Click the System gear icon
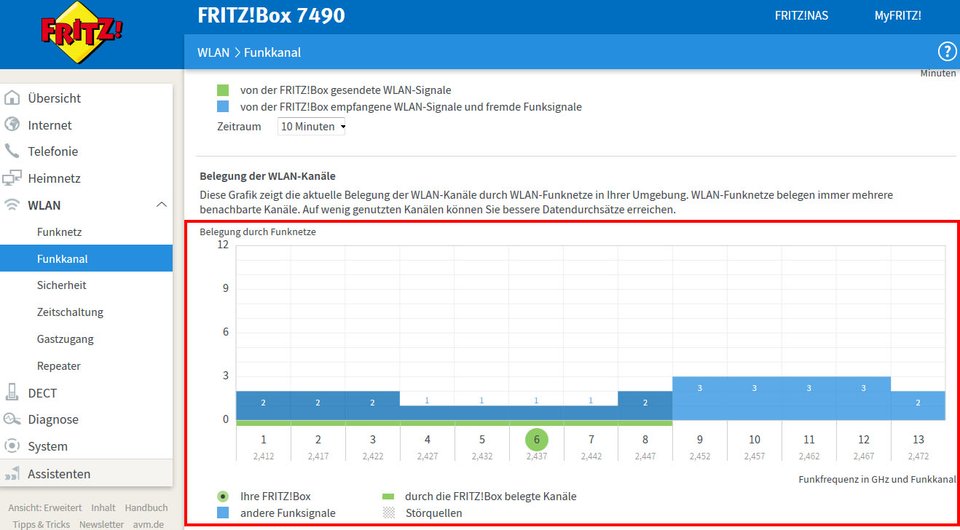The image size is (960, 530). (x=12, y=446)
